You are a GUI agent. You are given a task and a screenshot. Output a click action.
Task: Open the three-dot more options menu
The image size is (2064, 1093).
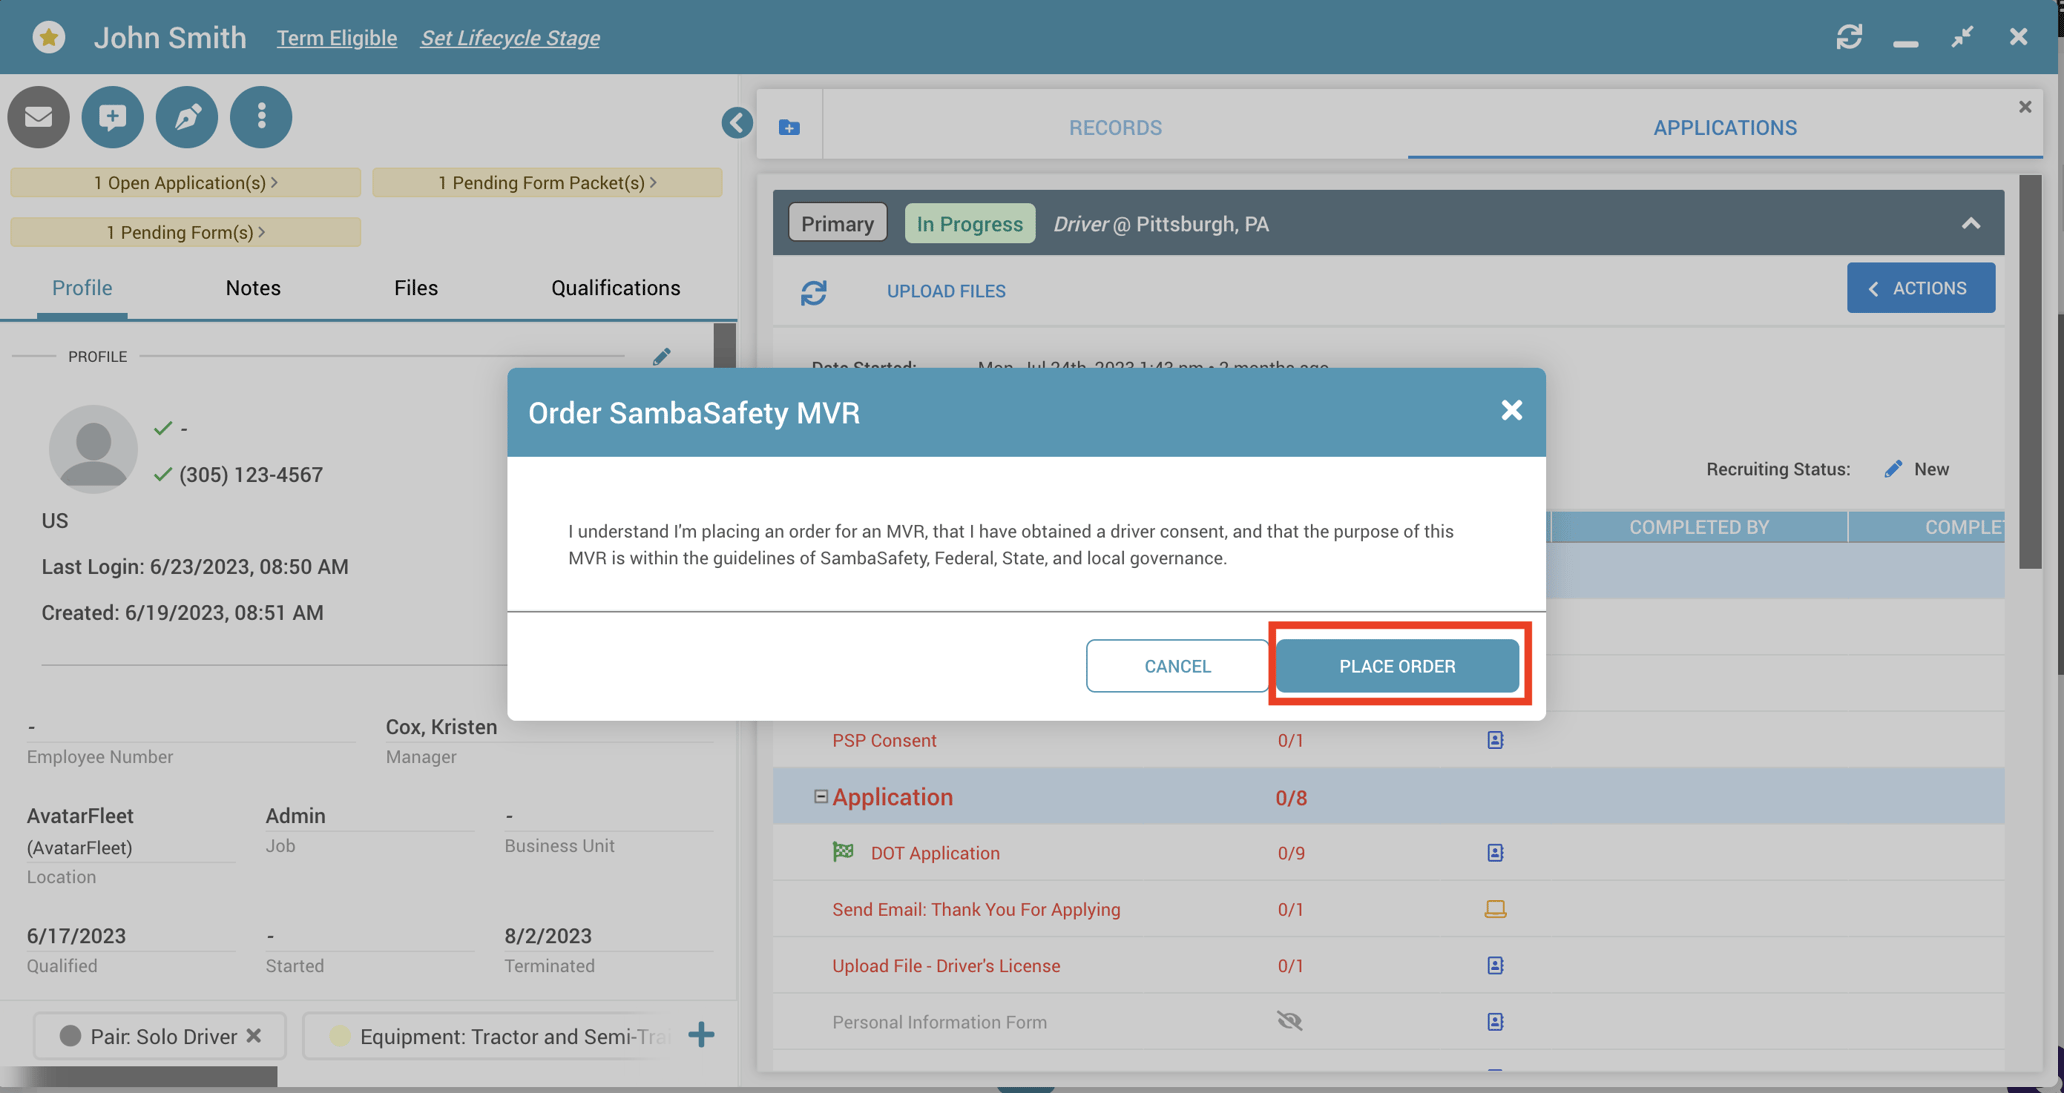(260, 117)
